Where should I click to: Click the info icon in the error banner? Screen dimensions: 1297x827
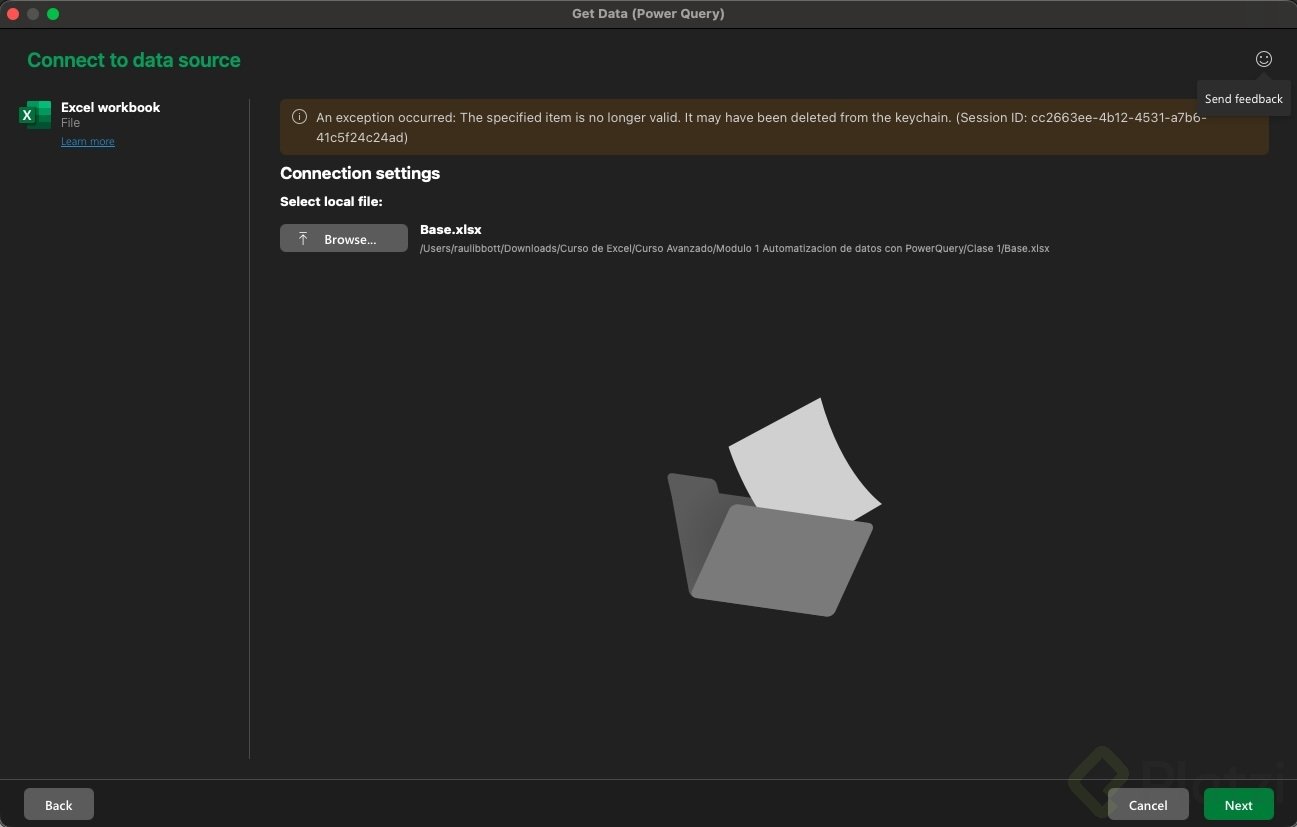click(299, 117)
